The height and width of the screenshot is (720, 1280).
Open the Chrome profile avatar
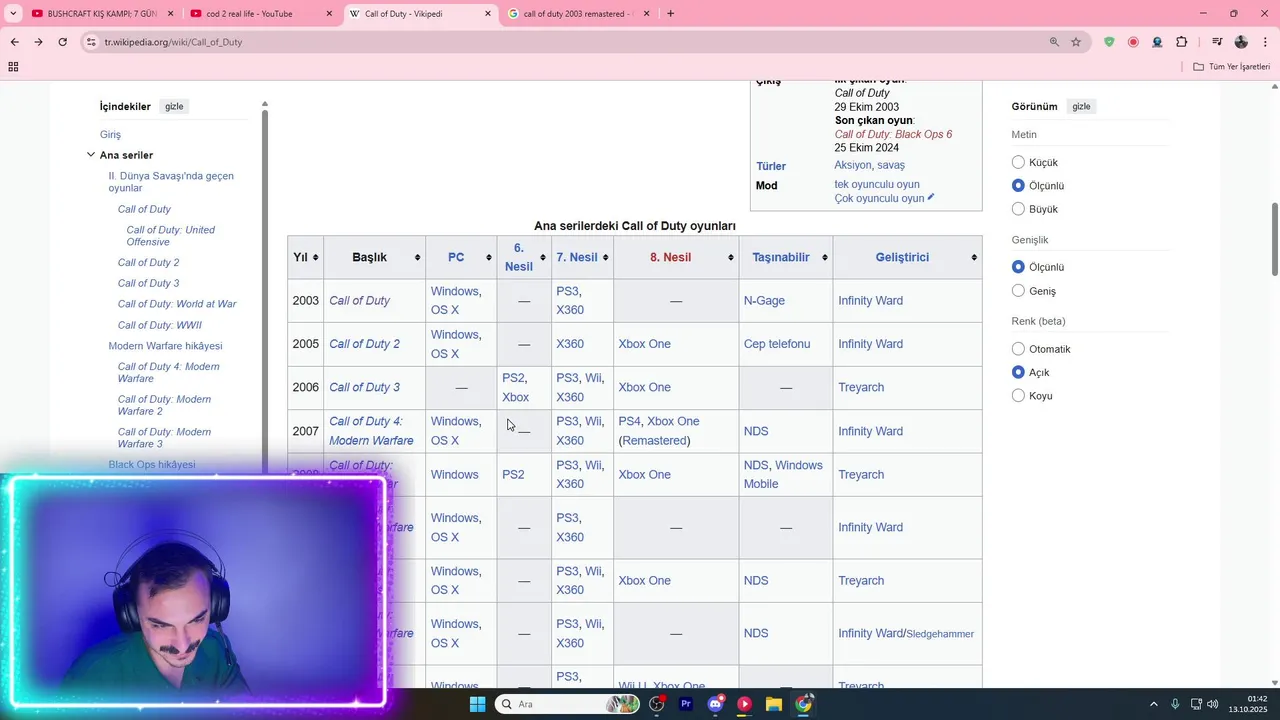point(1241,42)
